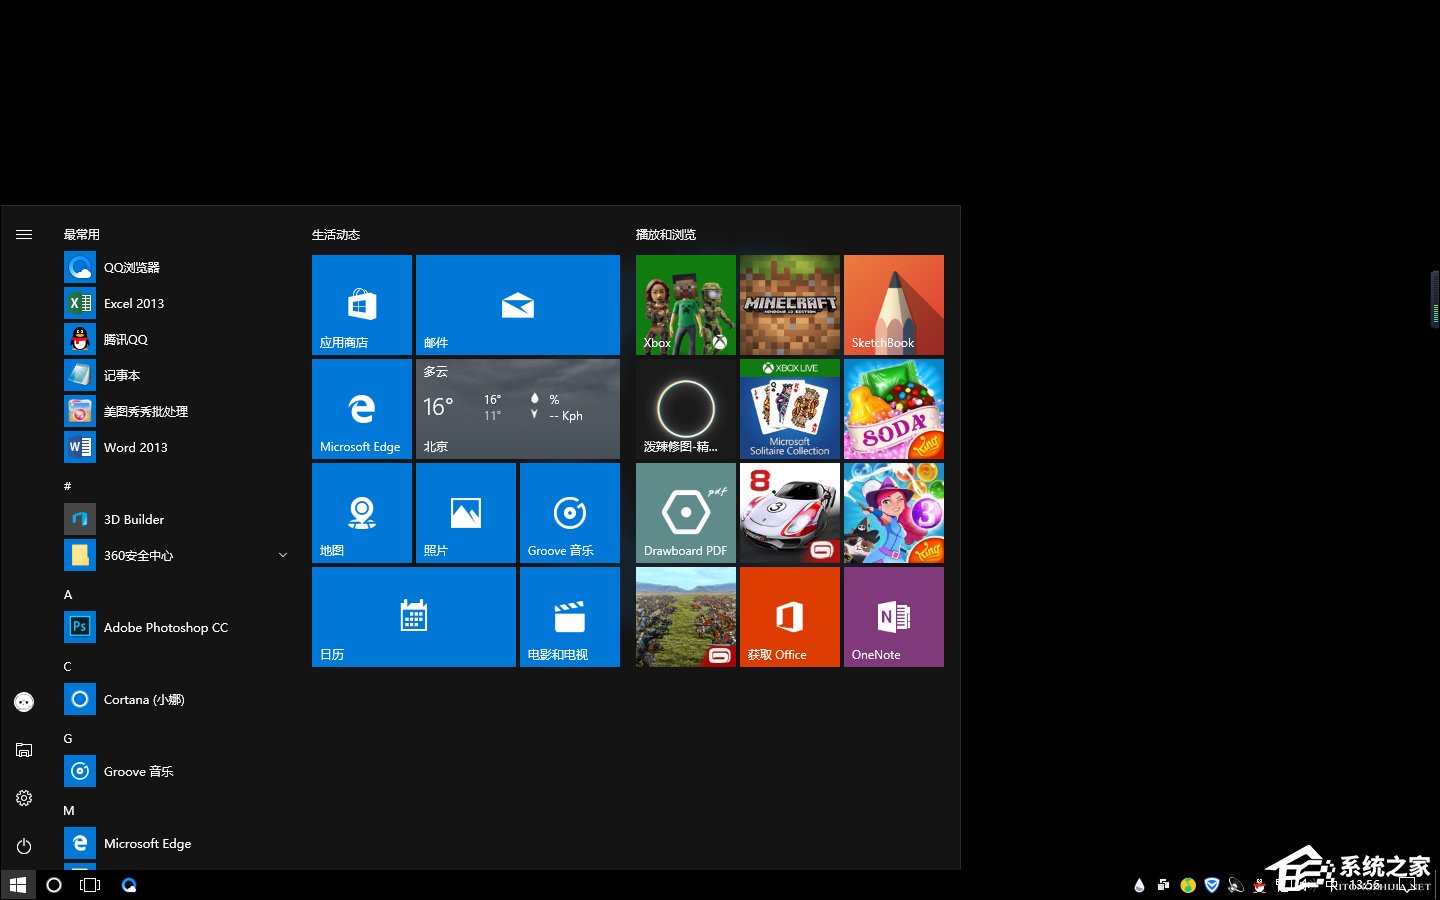Open Adobe Photoshop CC from the app list
1440x900 pixels.
point(165,627)
